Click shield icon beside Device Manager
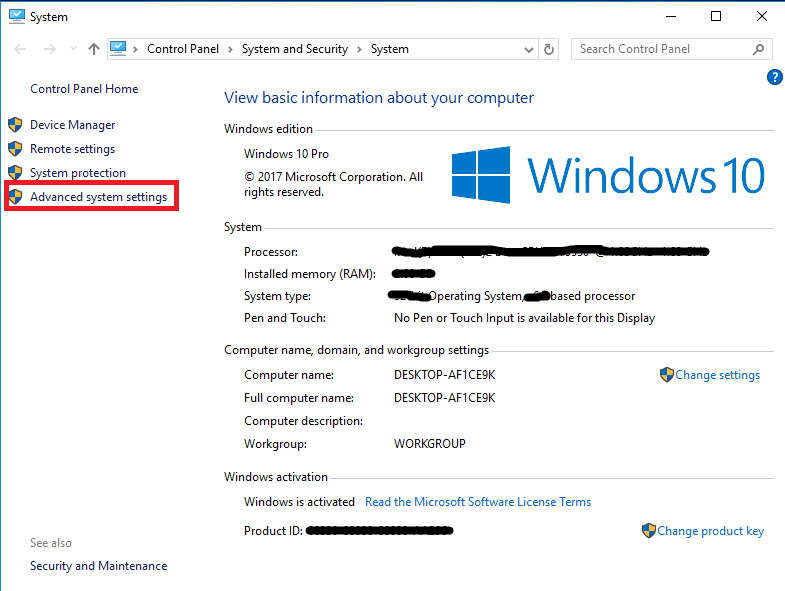Screen dimensions: 785x591 click(16, 124)
